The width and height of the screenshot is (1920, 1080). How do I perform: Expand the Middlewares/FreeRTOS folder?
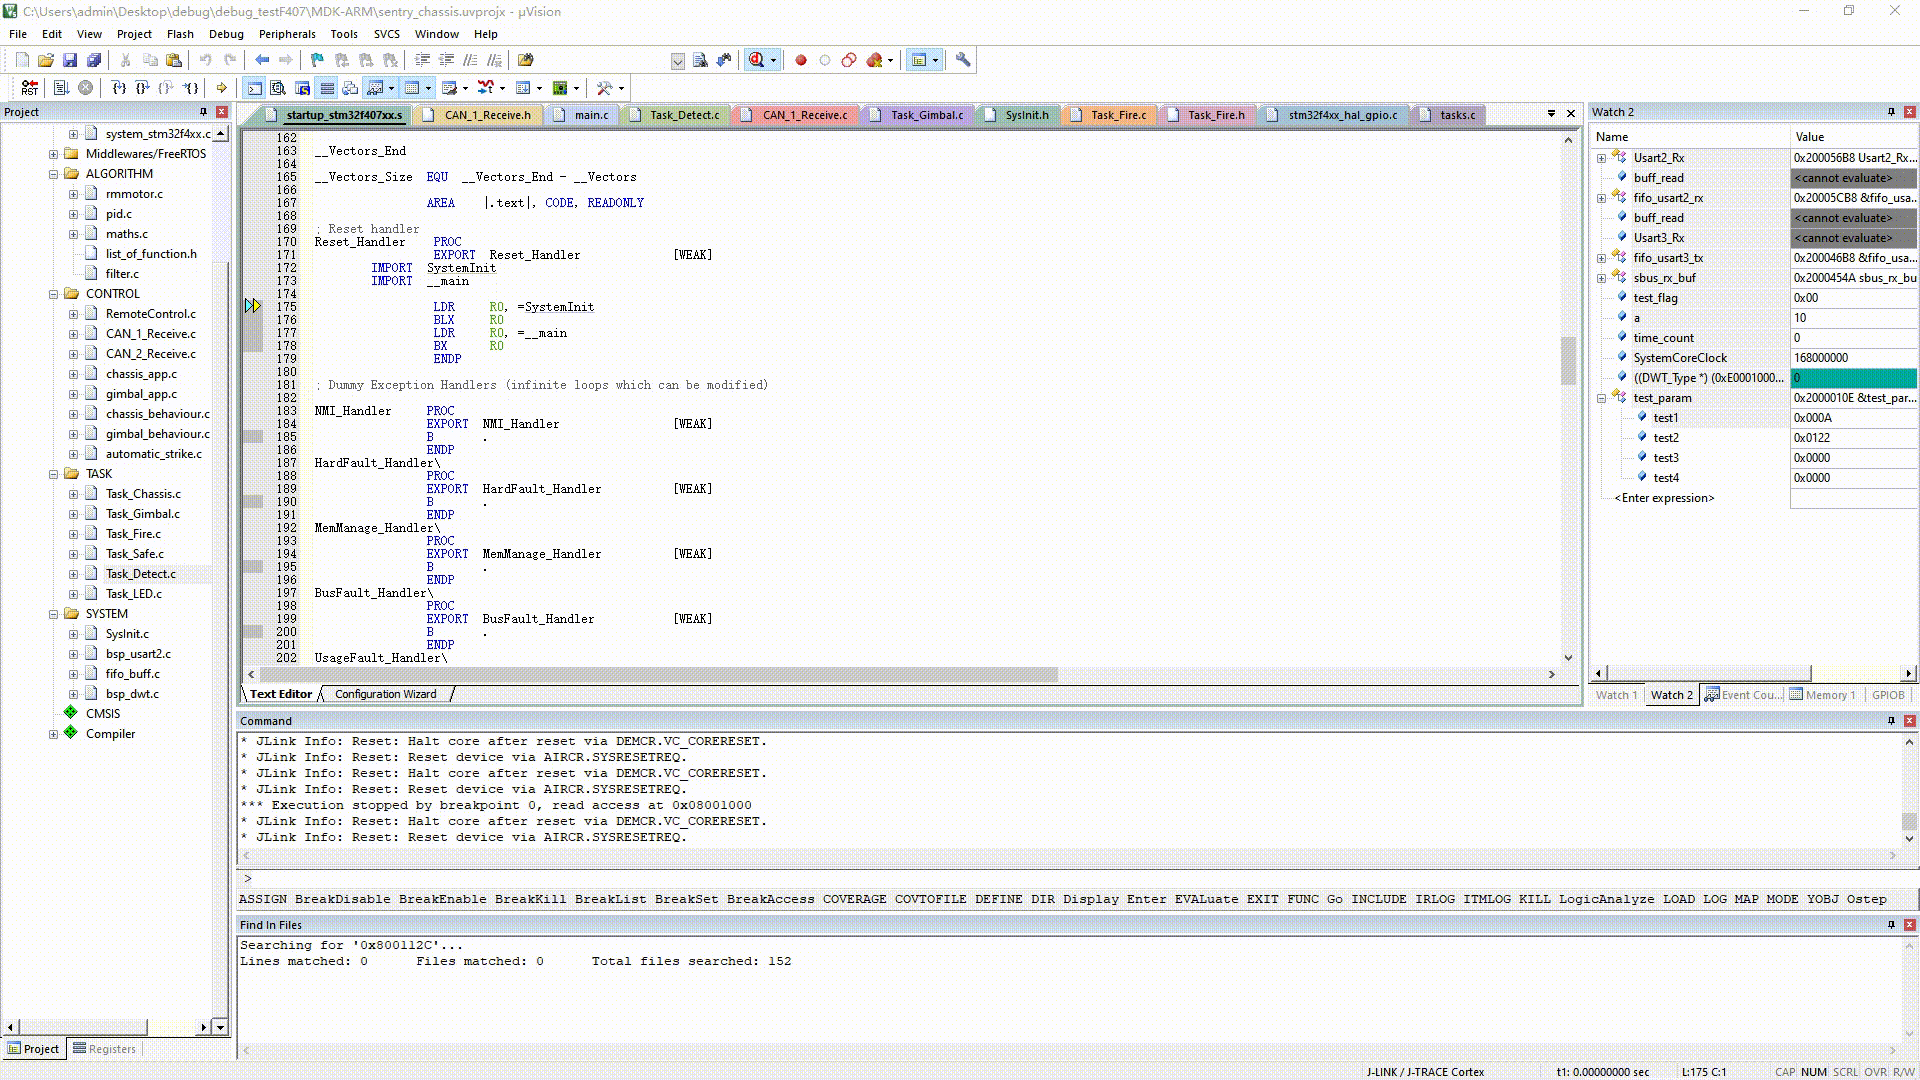pos(53,154)
